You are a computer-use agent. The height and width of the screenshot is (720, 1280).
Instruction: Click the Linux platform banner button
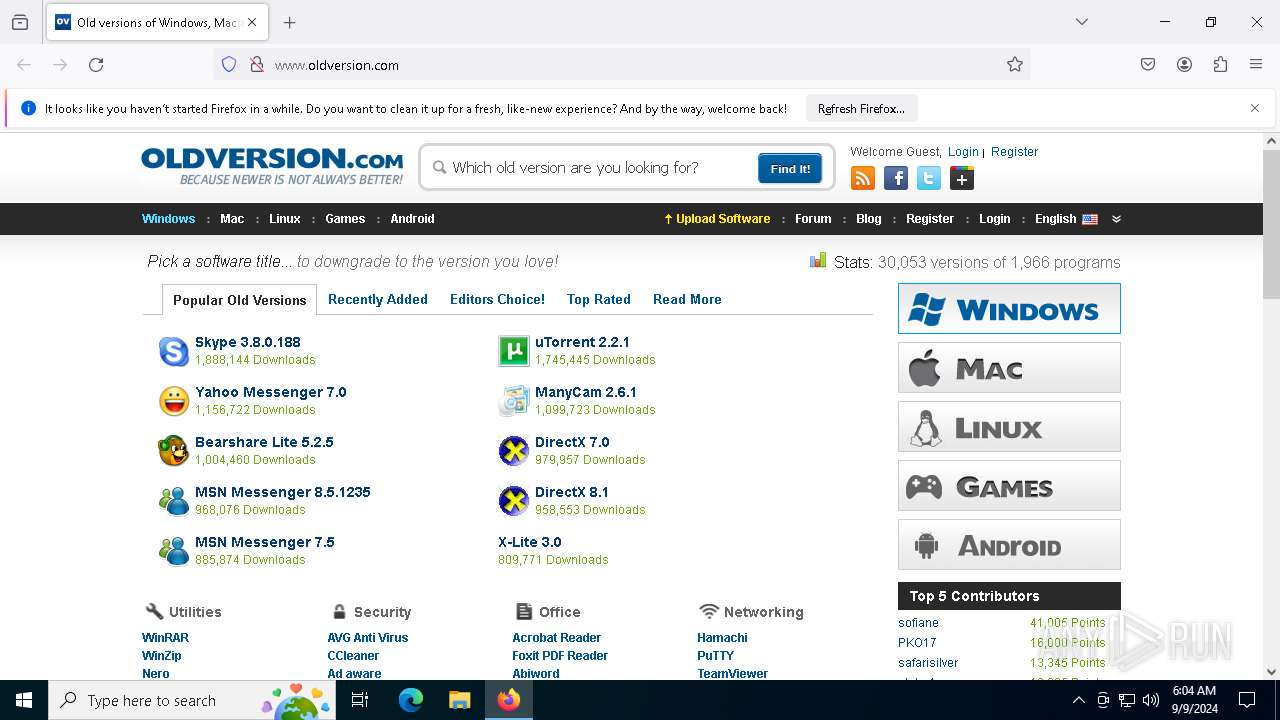(1009, 427)
